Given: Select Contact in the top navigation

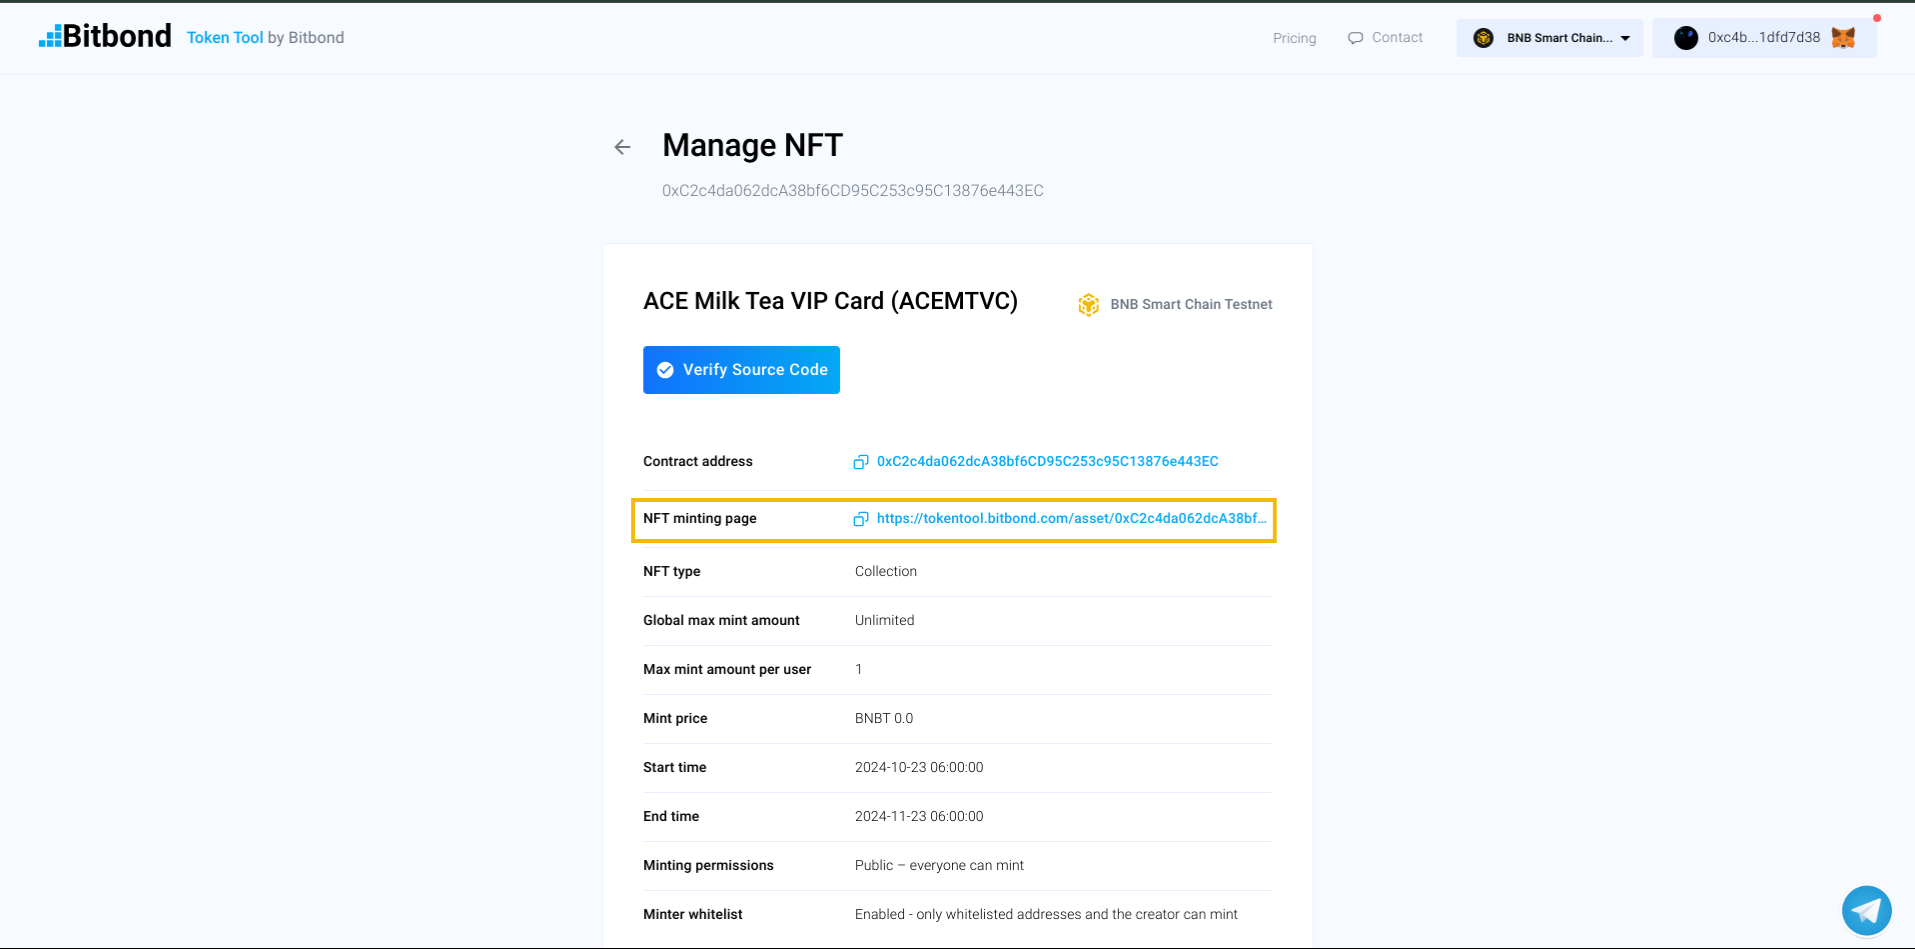Looking at the screenshot, I should 1396,37.
